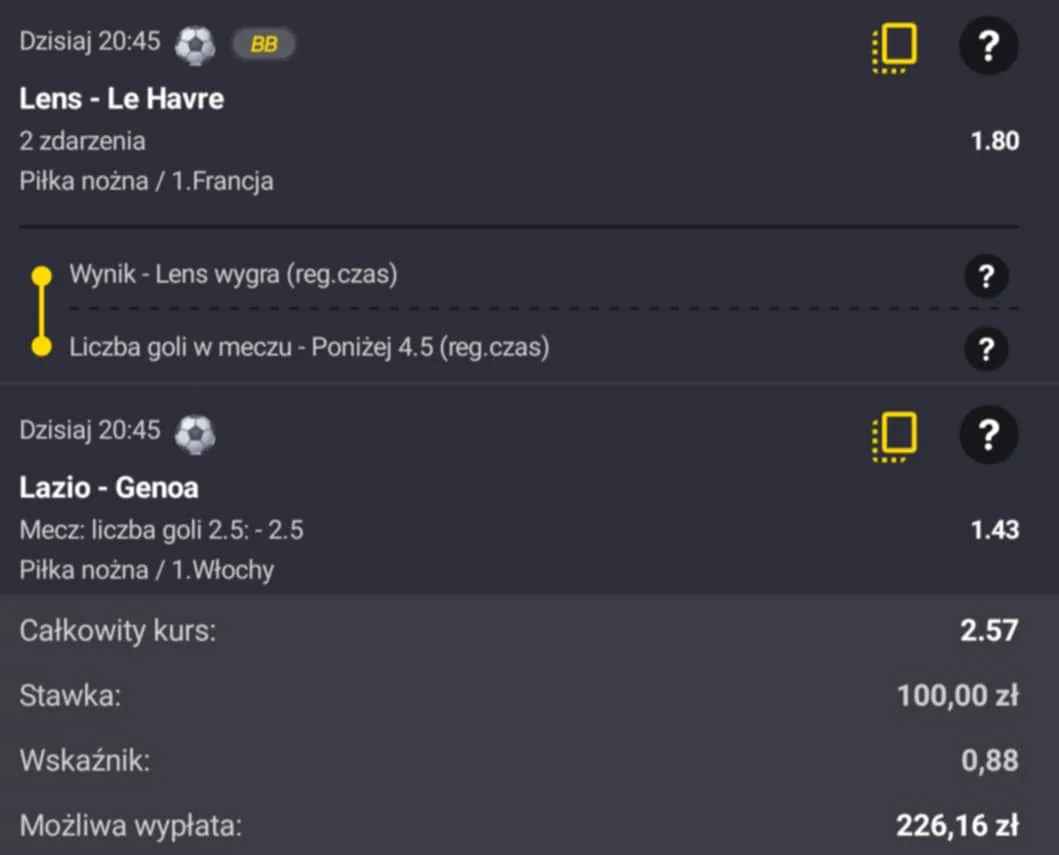Click the 1.43 odds value
Image resolution: width=1059 pixels, height=855 pixels.
(994, 529)
